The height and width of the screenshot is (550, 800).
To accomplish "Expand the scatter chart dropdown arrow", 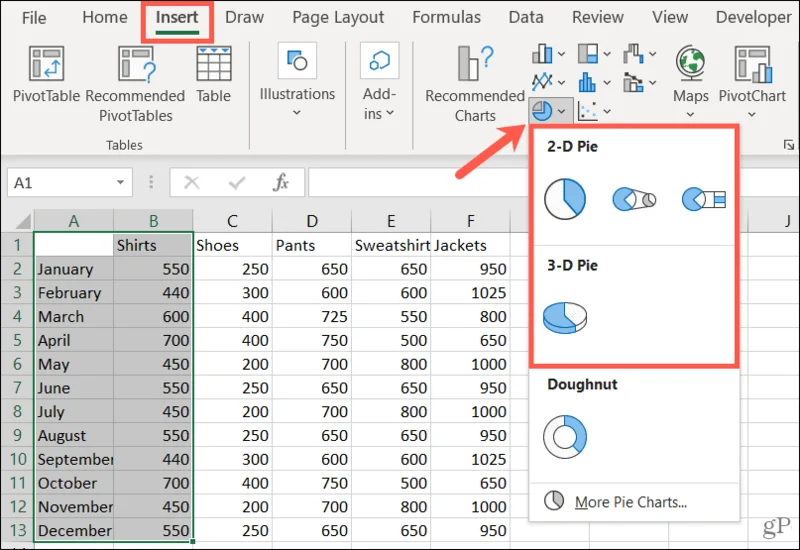I will (607, 111).
